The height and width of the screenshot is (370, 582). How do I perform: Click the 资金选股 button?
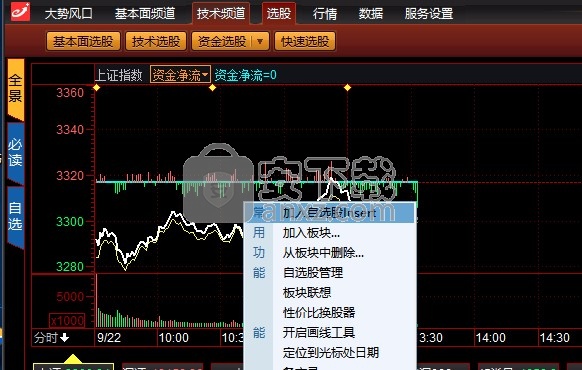(x=222, y=41)
